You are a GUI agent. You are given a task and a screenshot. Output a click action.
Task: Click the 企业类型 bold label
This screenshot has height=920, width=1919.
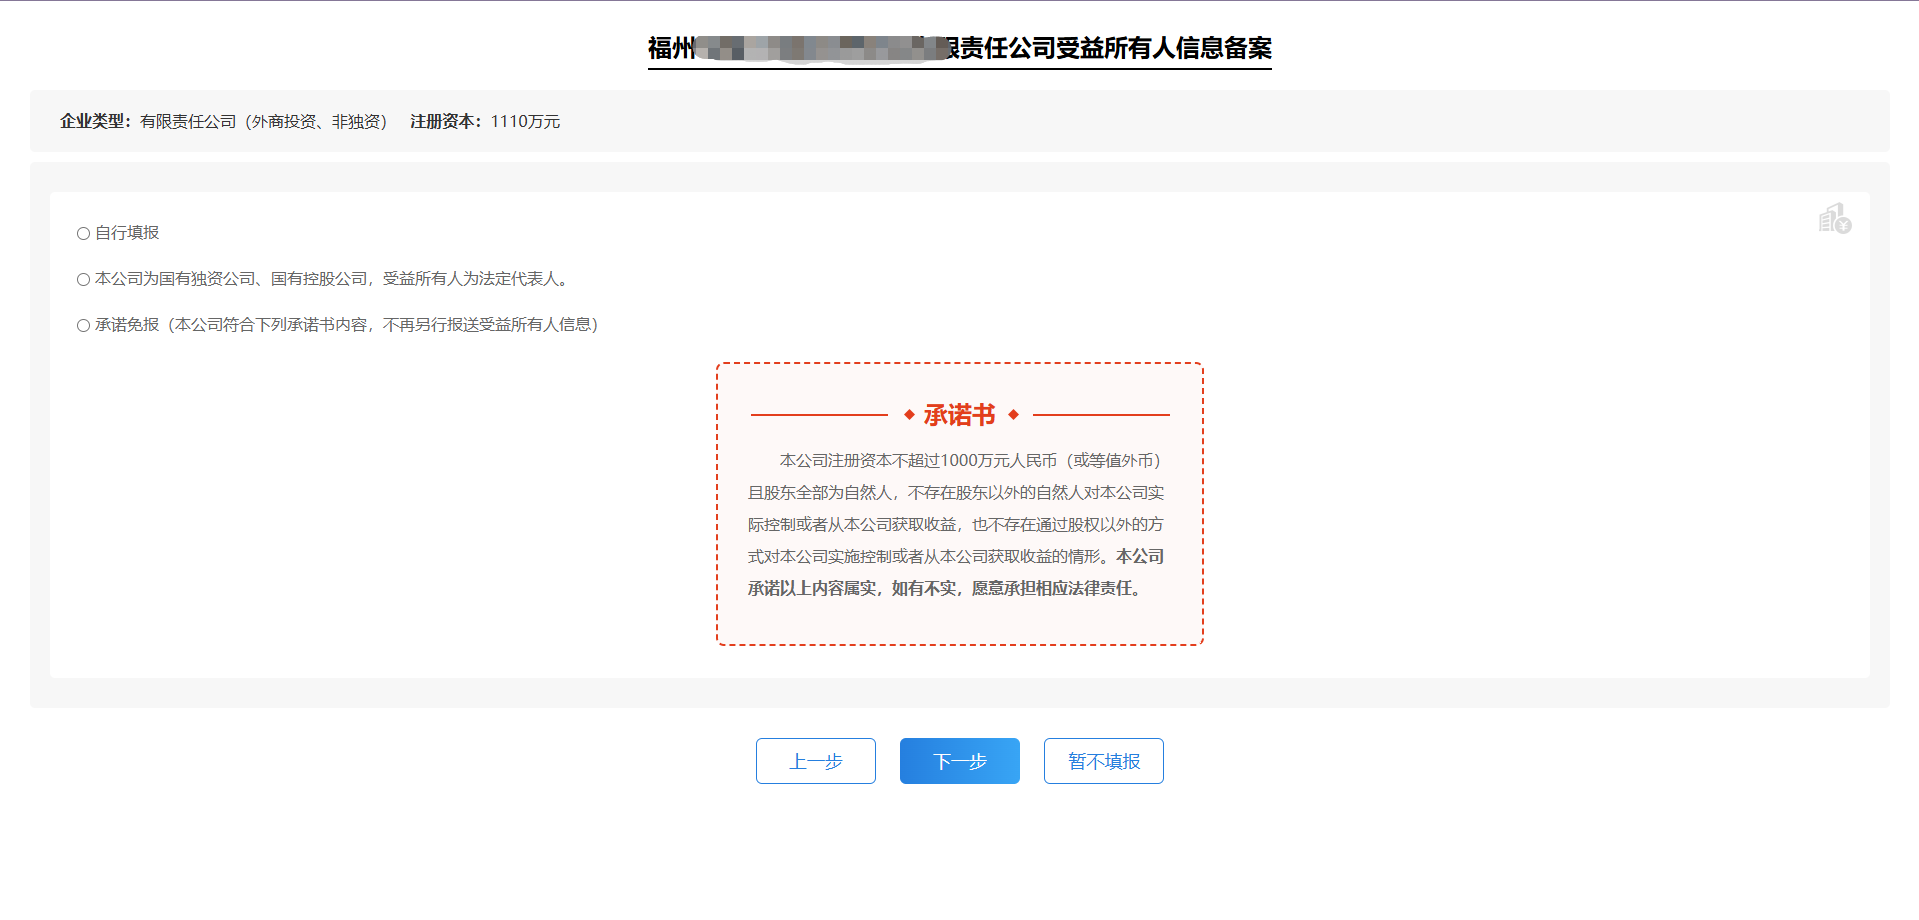coord(95,121)
